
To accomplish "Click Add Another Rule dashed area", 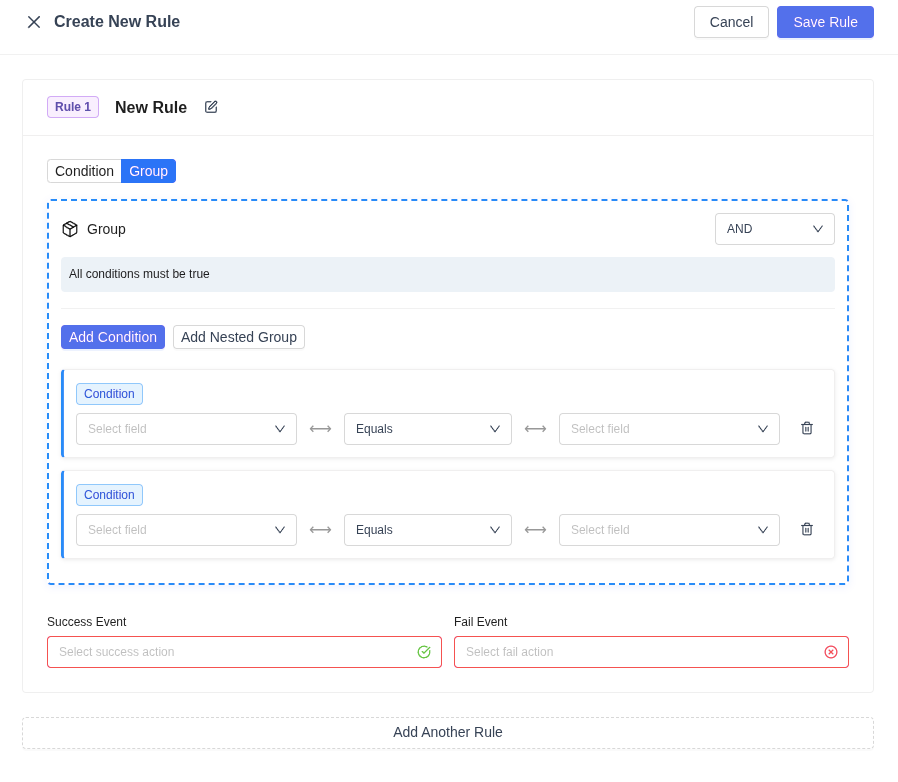I will tap(448, 732).
